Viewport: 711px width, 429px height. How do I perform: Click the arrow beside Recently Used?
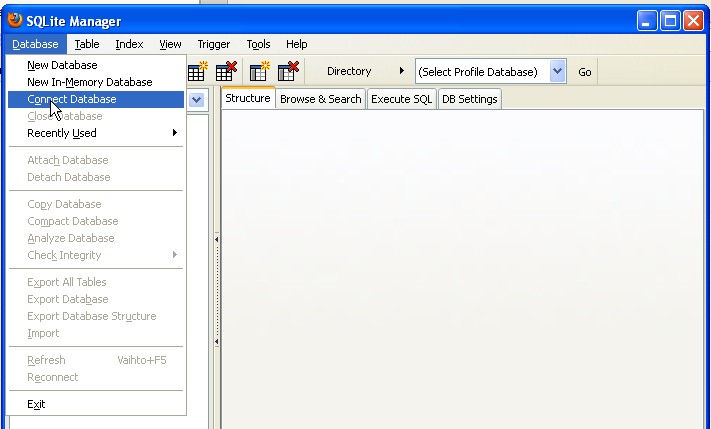pos(175,132)
